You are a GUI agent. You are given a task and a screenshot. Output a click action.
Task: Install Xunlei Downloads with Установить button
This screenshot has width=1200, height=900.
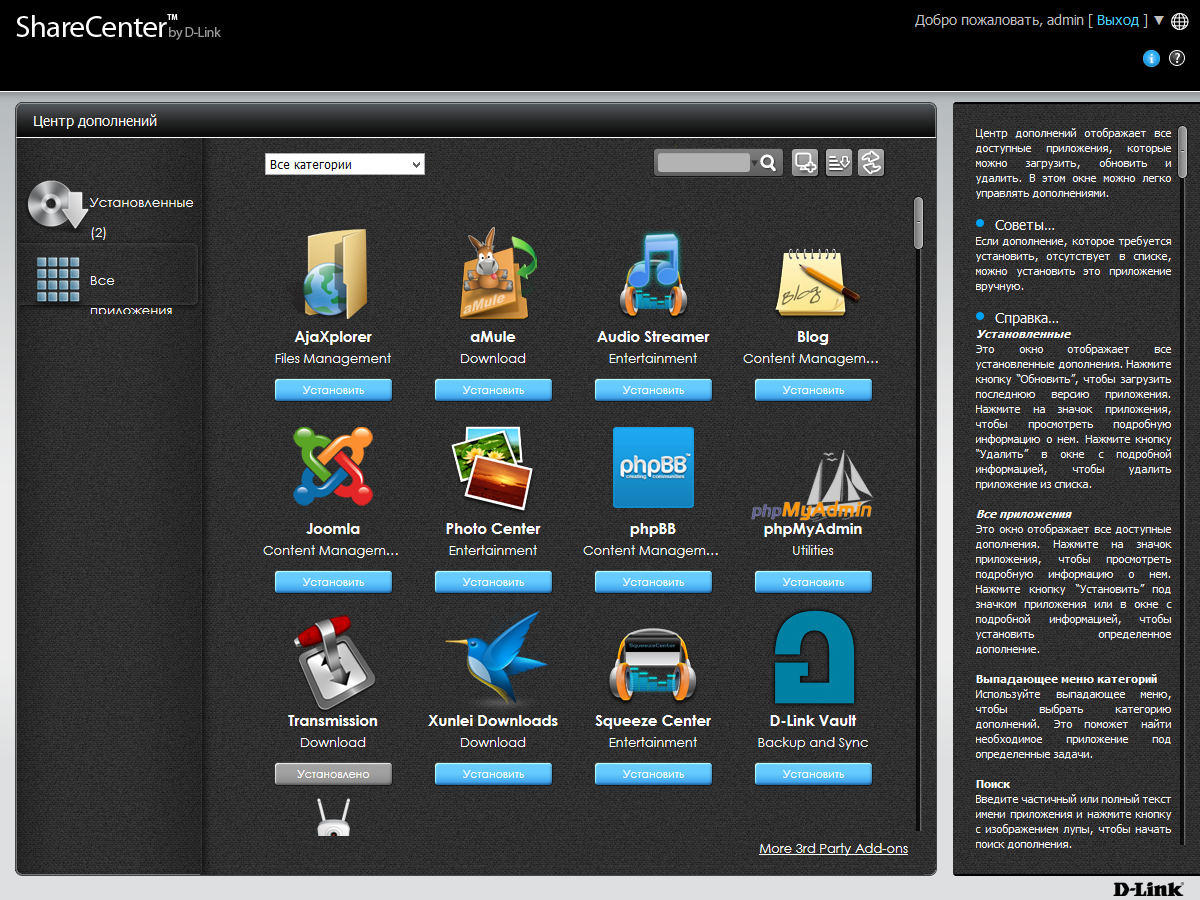(493, 774)
